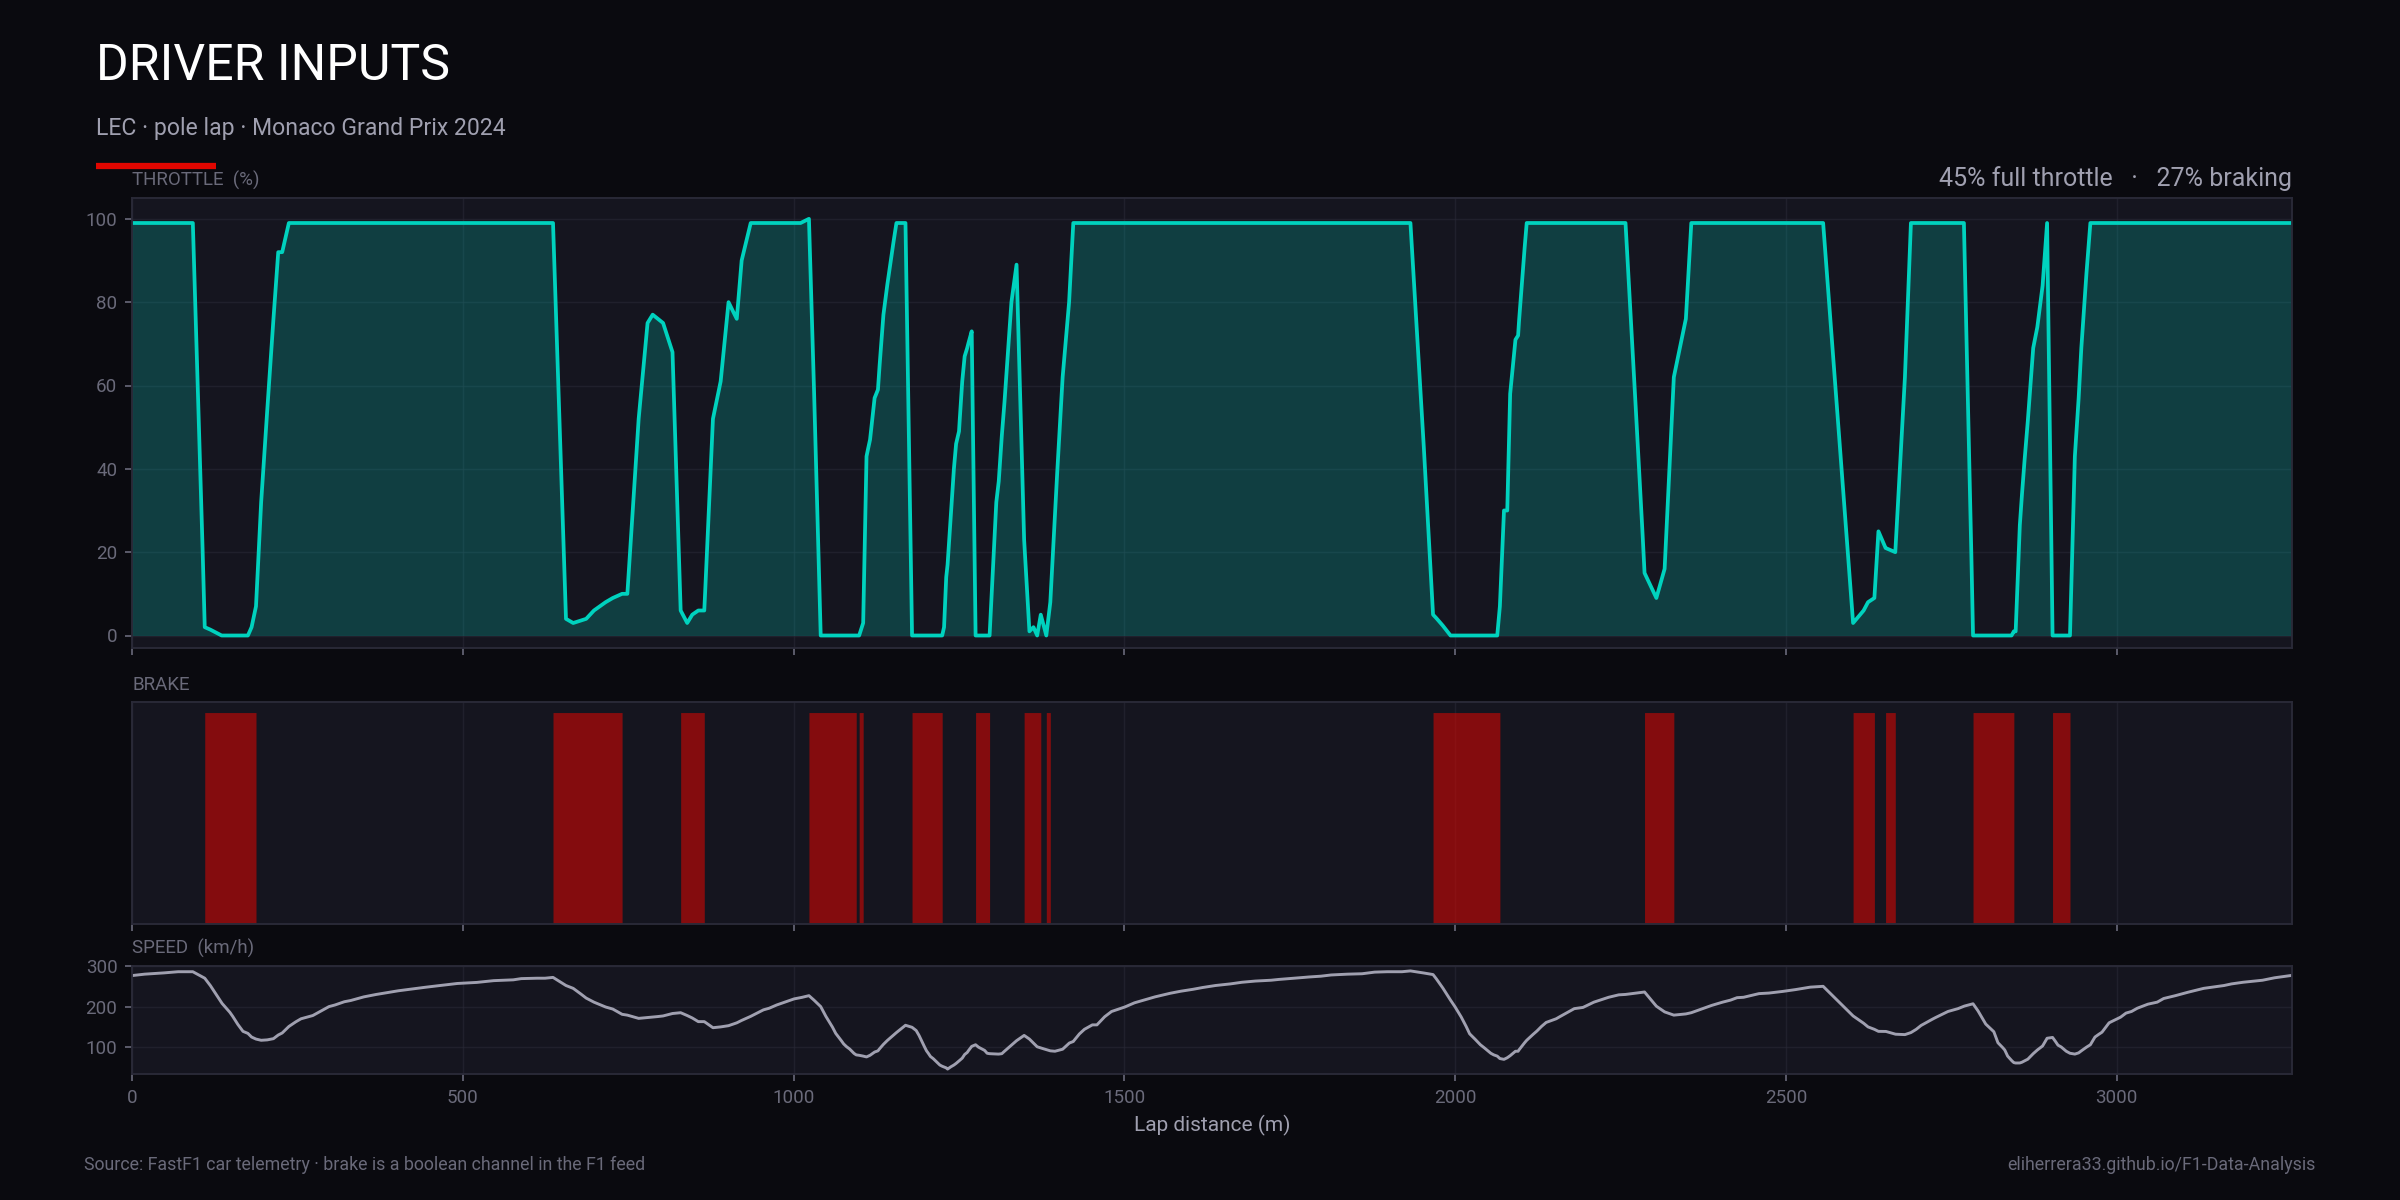2400x1200 pixels.
Task: Click the first brake zone bar near 150 m
Action: (231, 818)
